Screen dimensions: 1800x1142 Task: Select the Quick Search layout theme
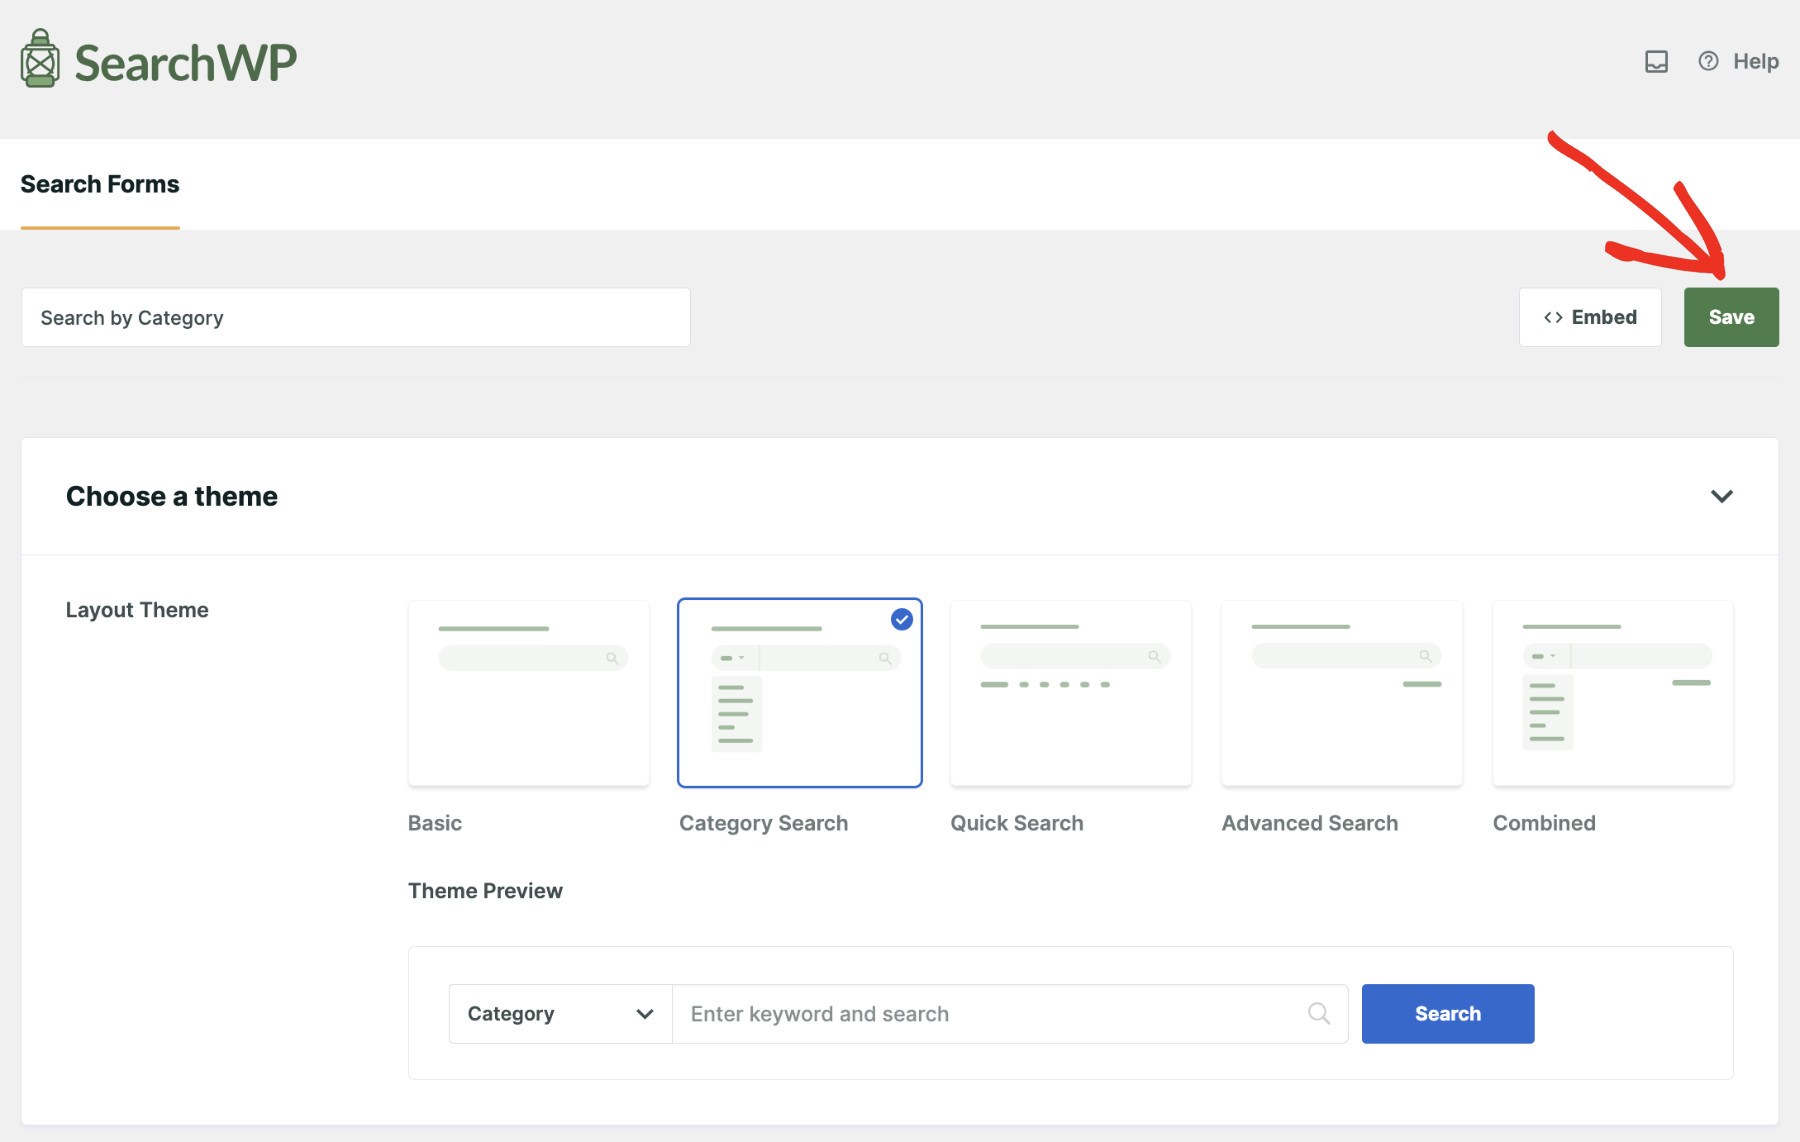pyautogui.click(x=1069, y=692)
